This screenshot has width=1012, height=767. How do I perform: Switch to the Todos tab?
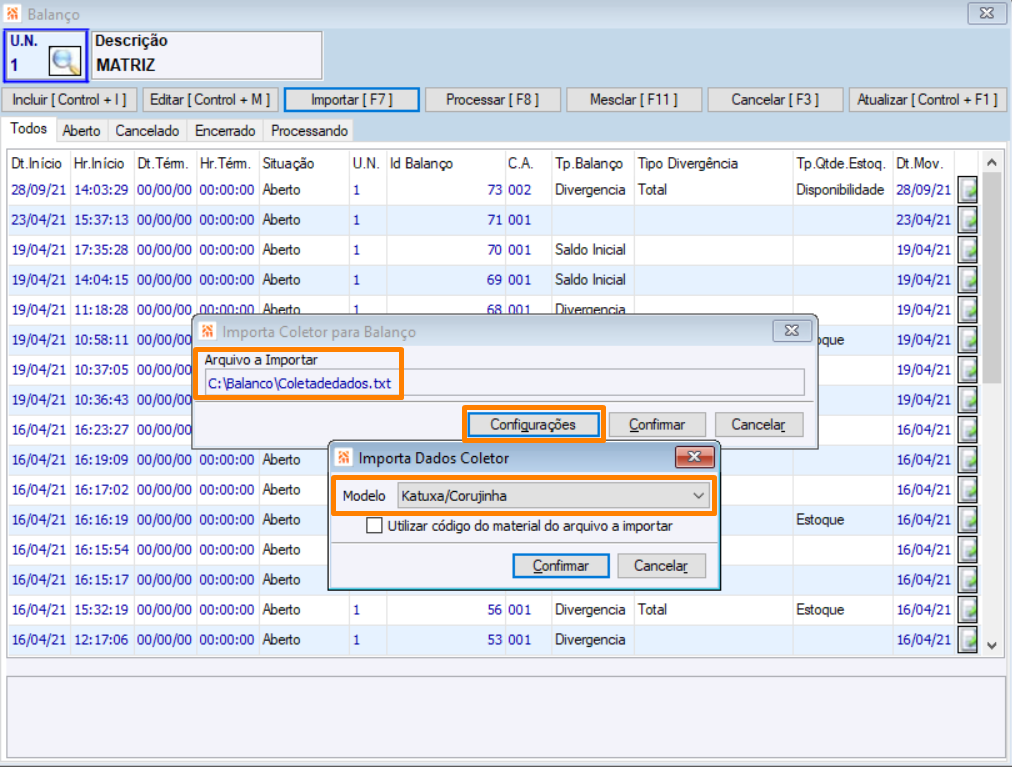pos(28,128)
